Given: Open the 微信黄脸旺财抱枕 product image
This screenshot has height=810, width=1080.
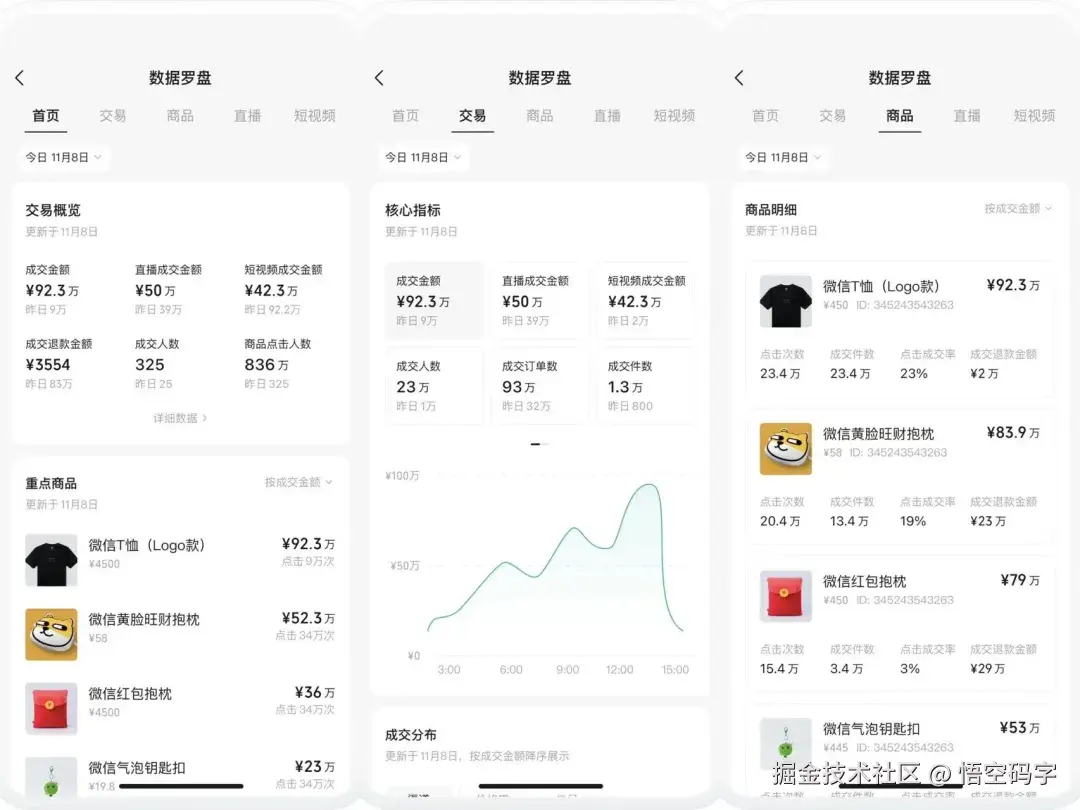Looking at the screenshot, I should 51,634.
